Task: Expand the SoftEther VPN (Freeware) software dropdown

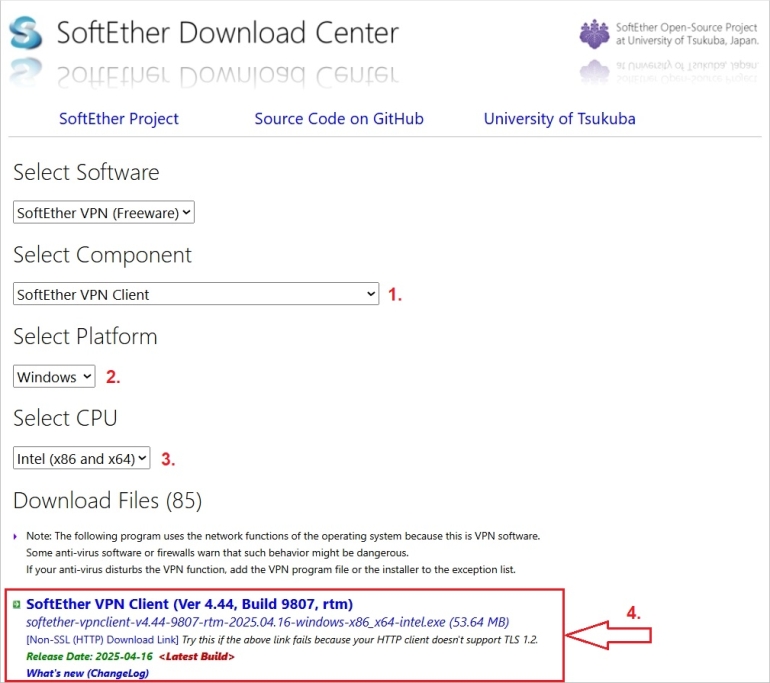Action: pyautogui.click(x=104, y=212)
